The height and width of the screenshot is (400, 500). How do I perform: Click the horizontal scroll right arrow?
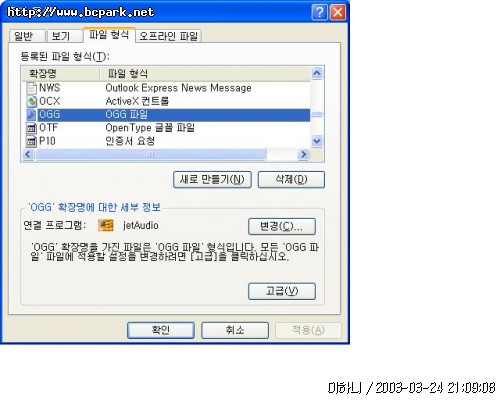pos(304,155)
